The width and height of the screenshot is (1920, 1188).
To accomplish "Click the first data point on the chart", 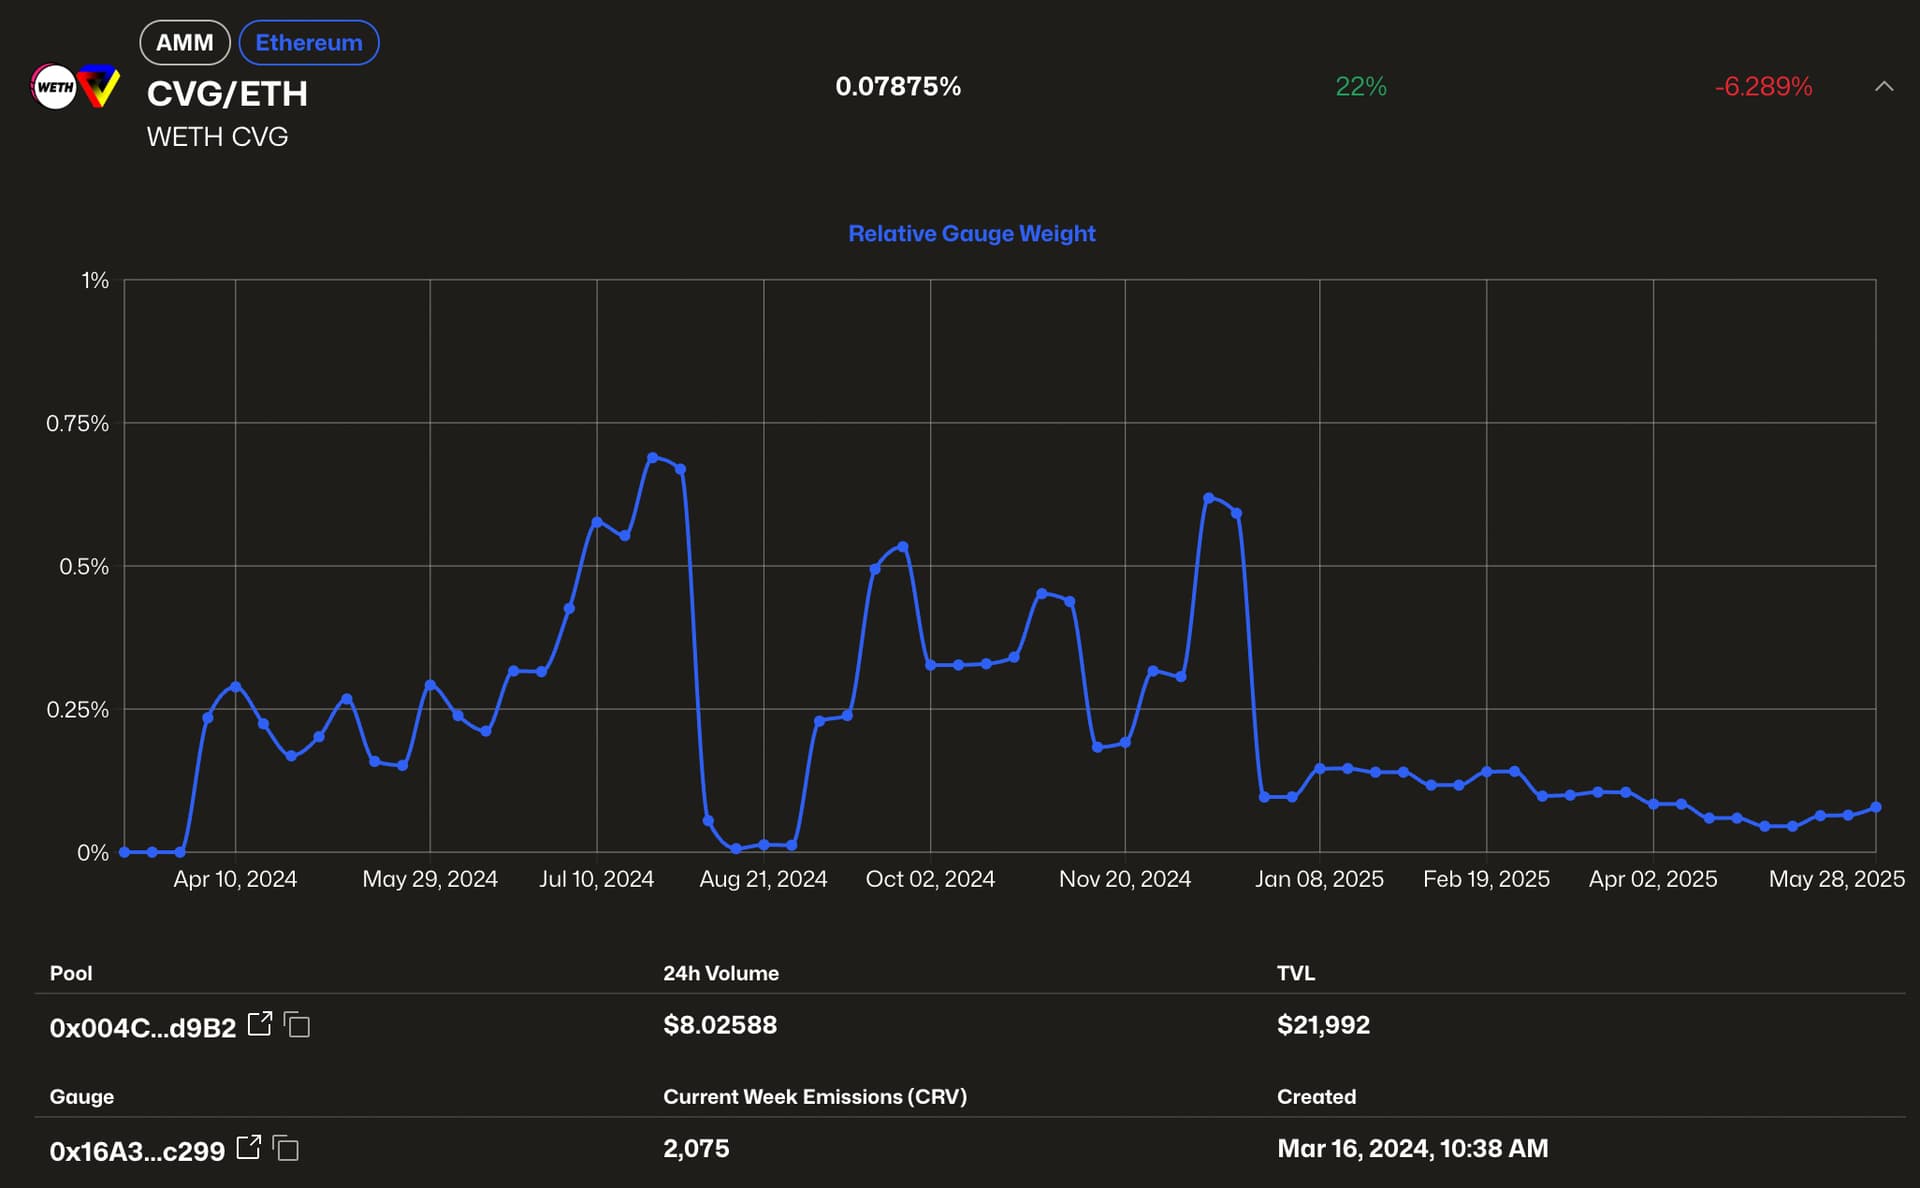I will pos(124,852).
